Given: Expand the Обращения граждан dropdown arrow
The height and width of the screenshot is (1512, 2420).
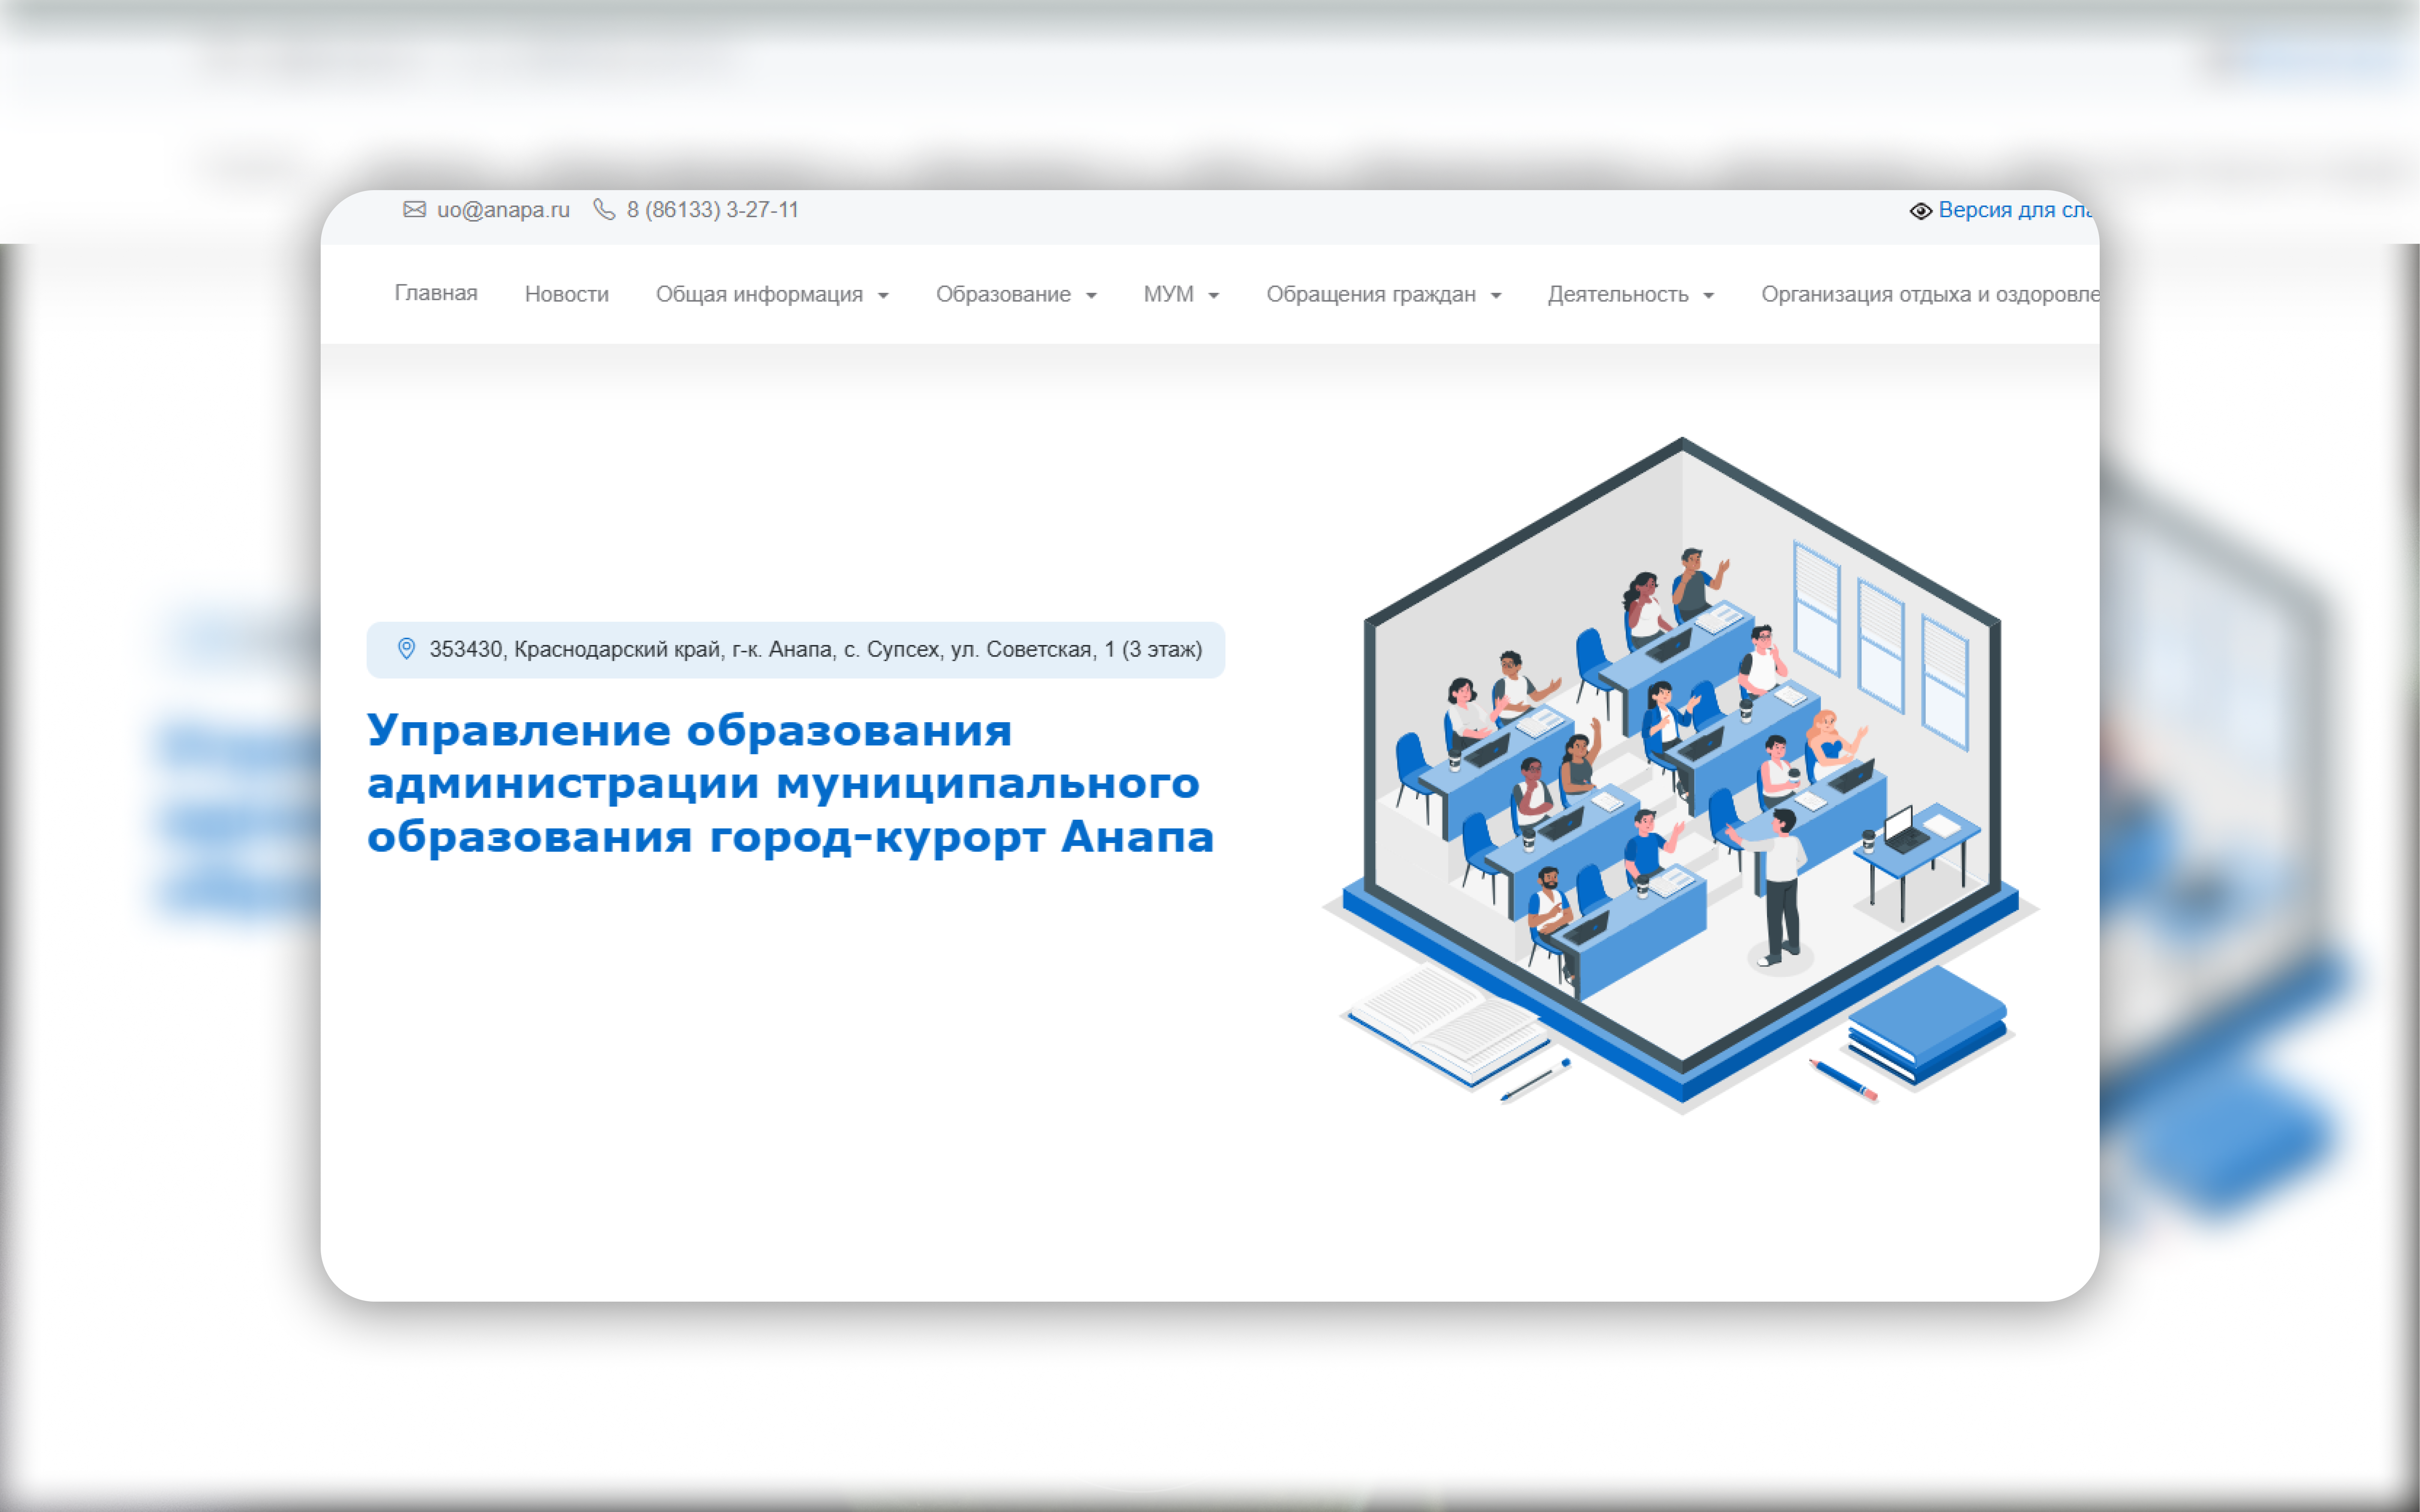Looking at the screenshot, I should click(x=1496, y=296).
